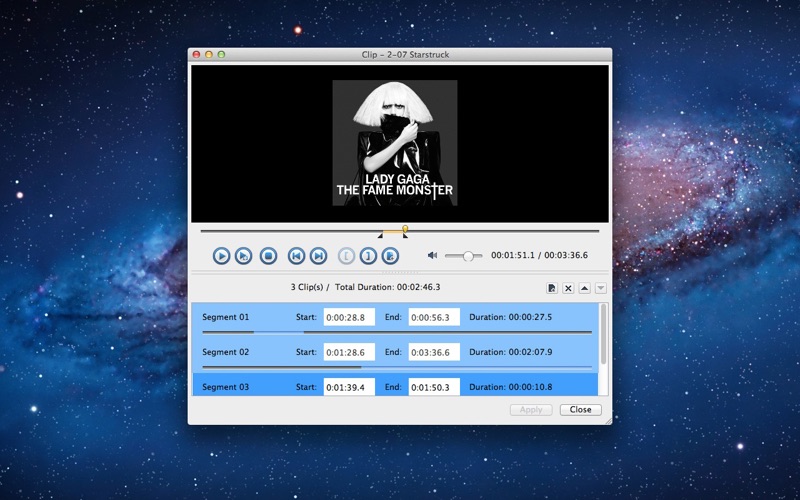Select the left trim marker triangle

(x=380, y=235)
